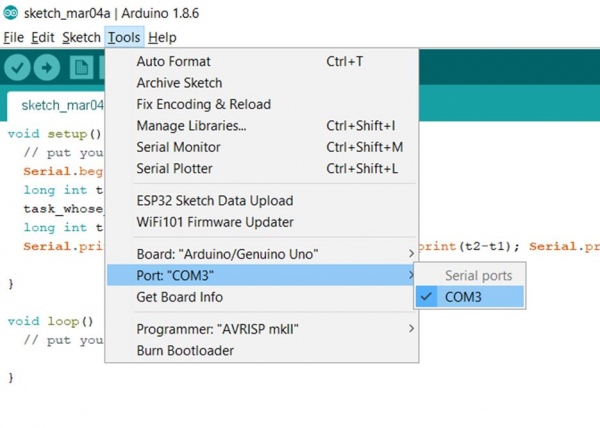Open the Help menu
The height and width of the screenshot is (428, 600).
162,37
